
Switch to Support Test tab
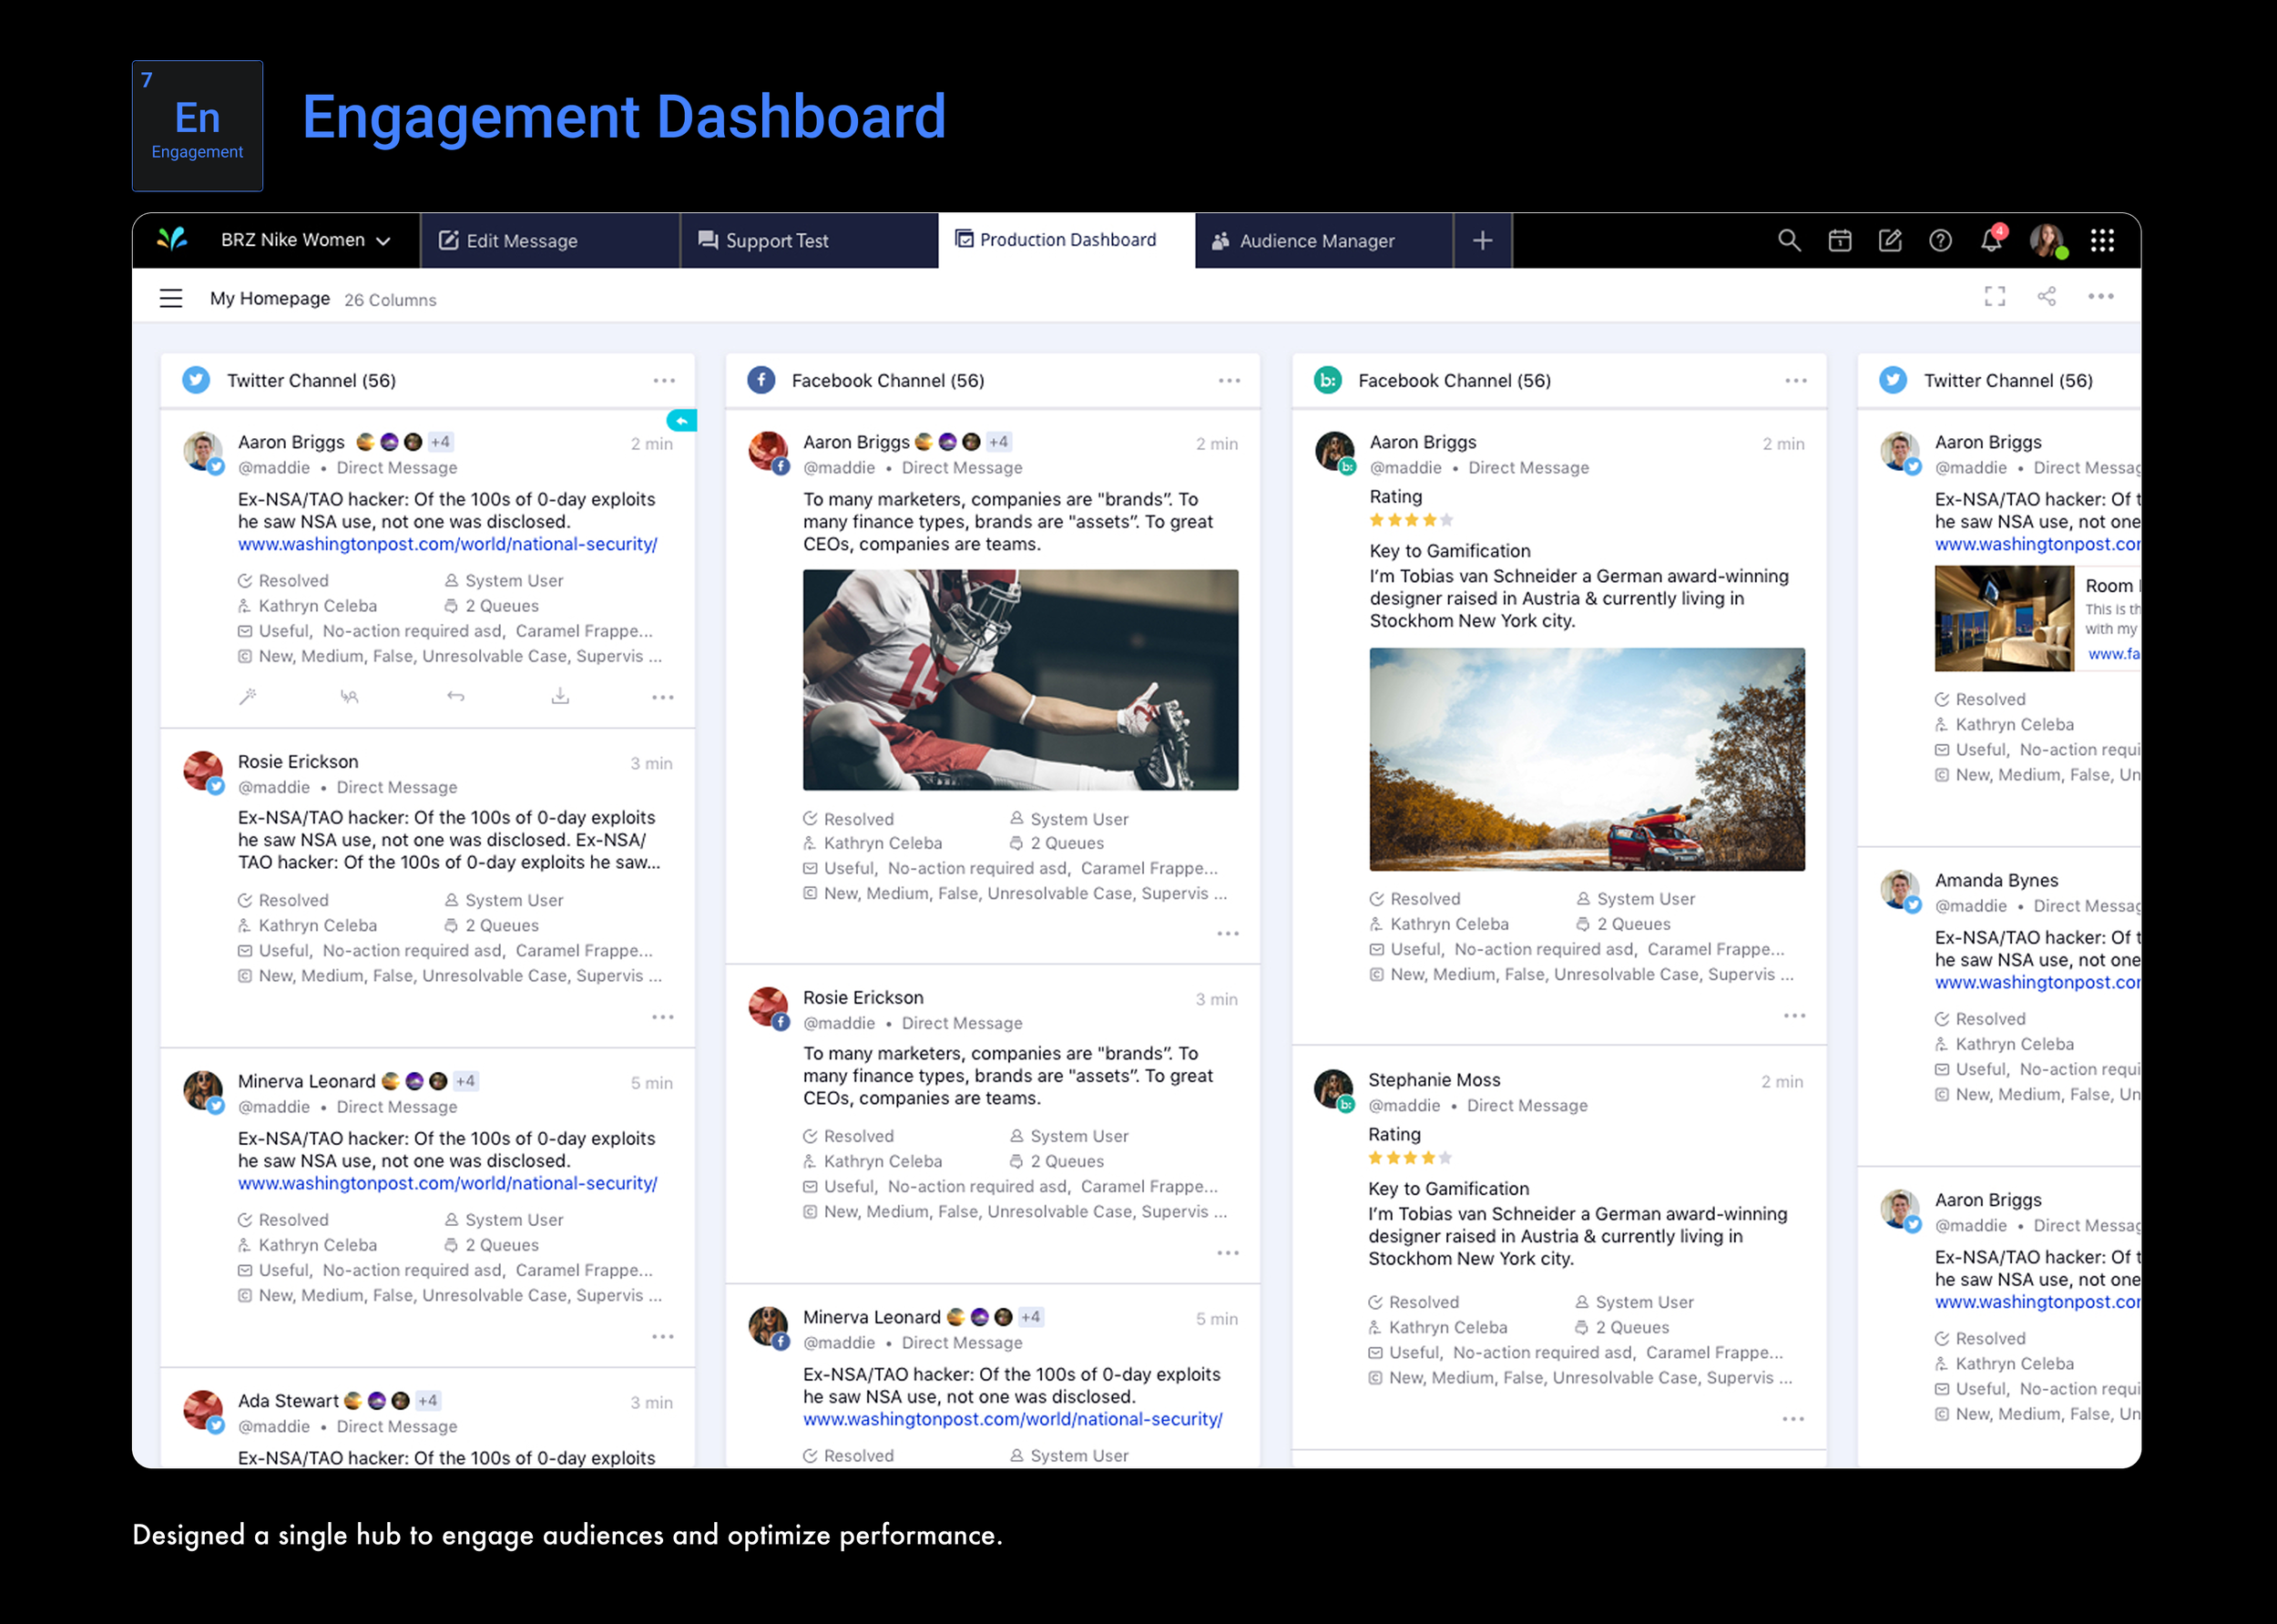click(776, 241)
